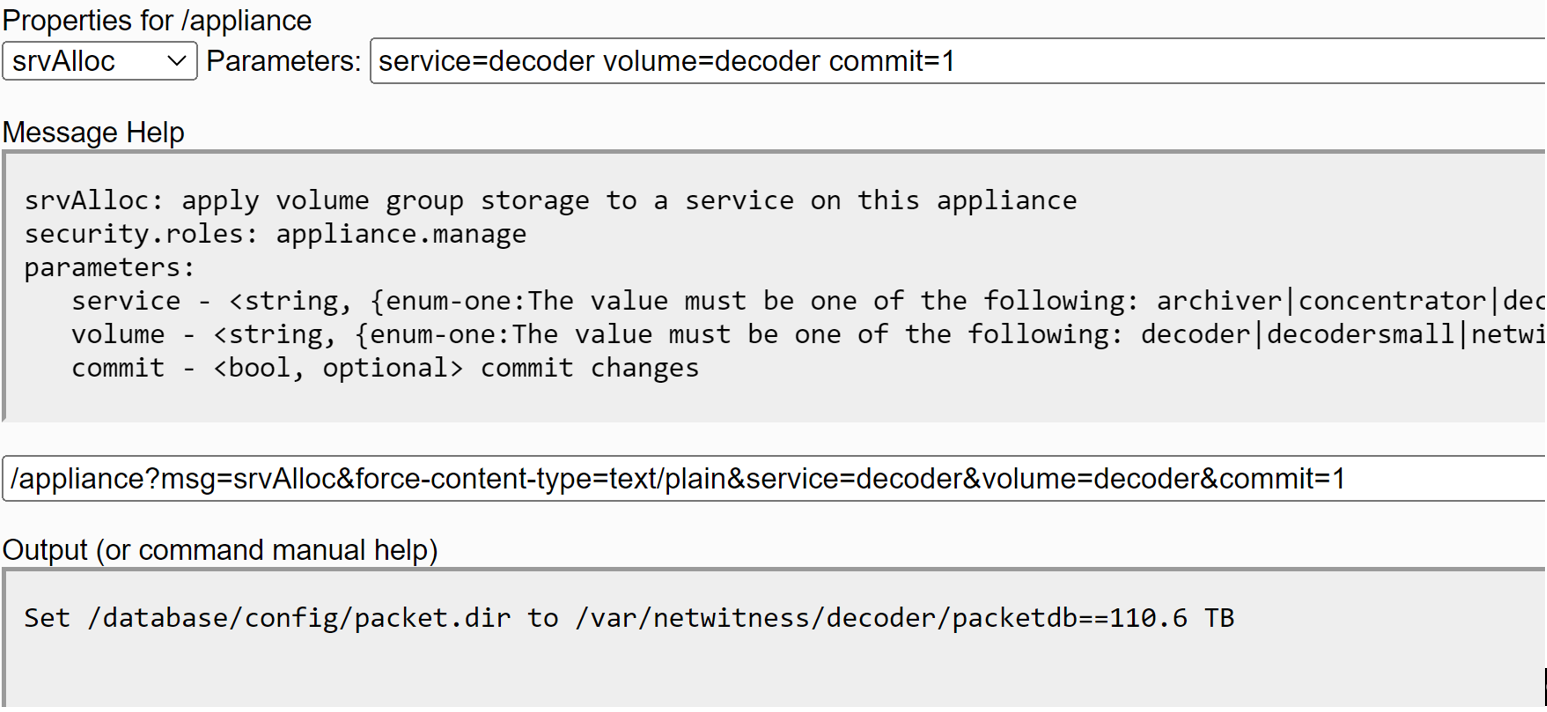Image resolution: width=1547 pixels, height=712 pixels.
Task: Place cursor on 'commit=1' in Parameters field
Action: tap(892, 62)
